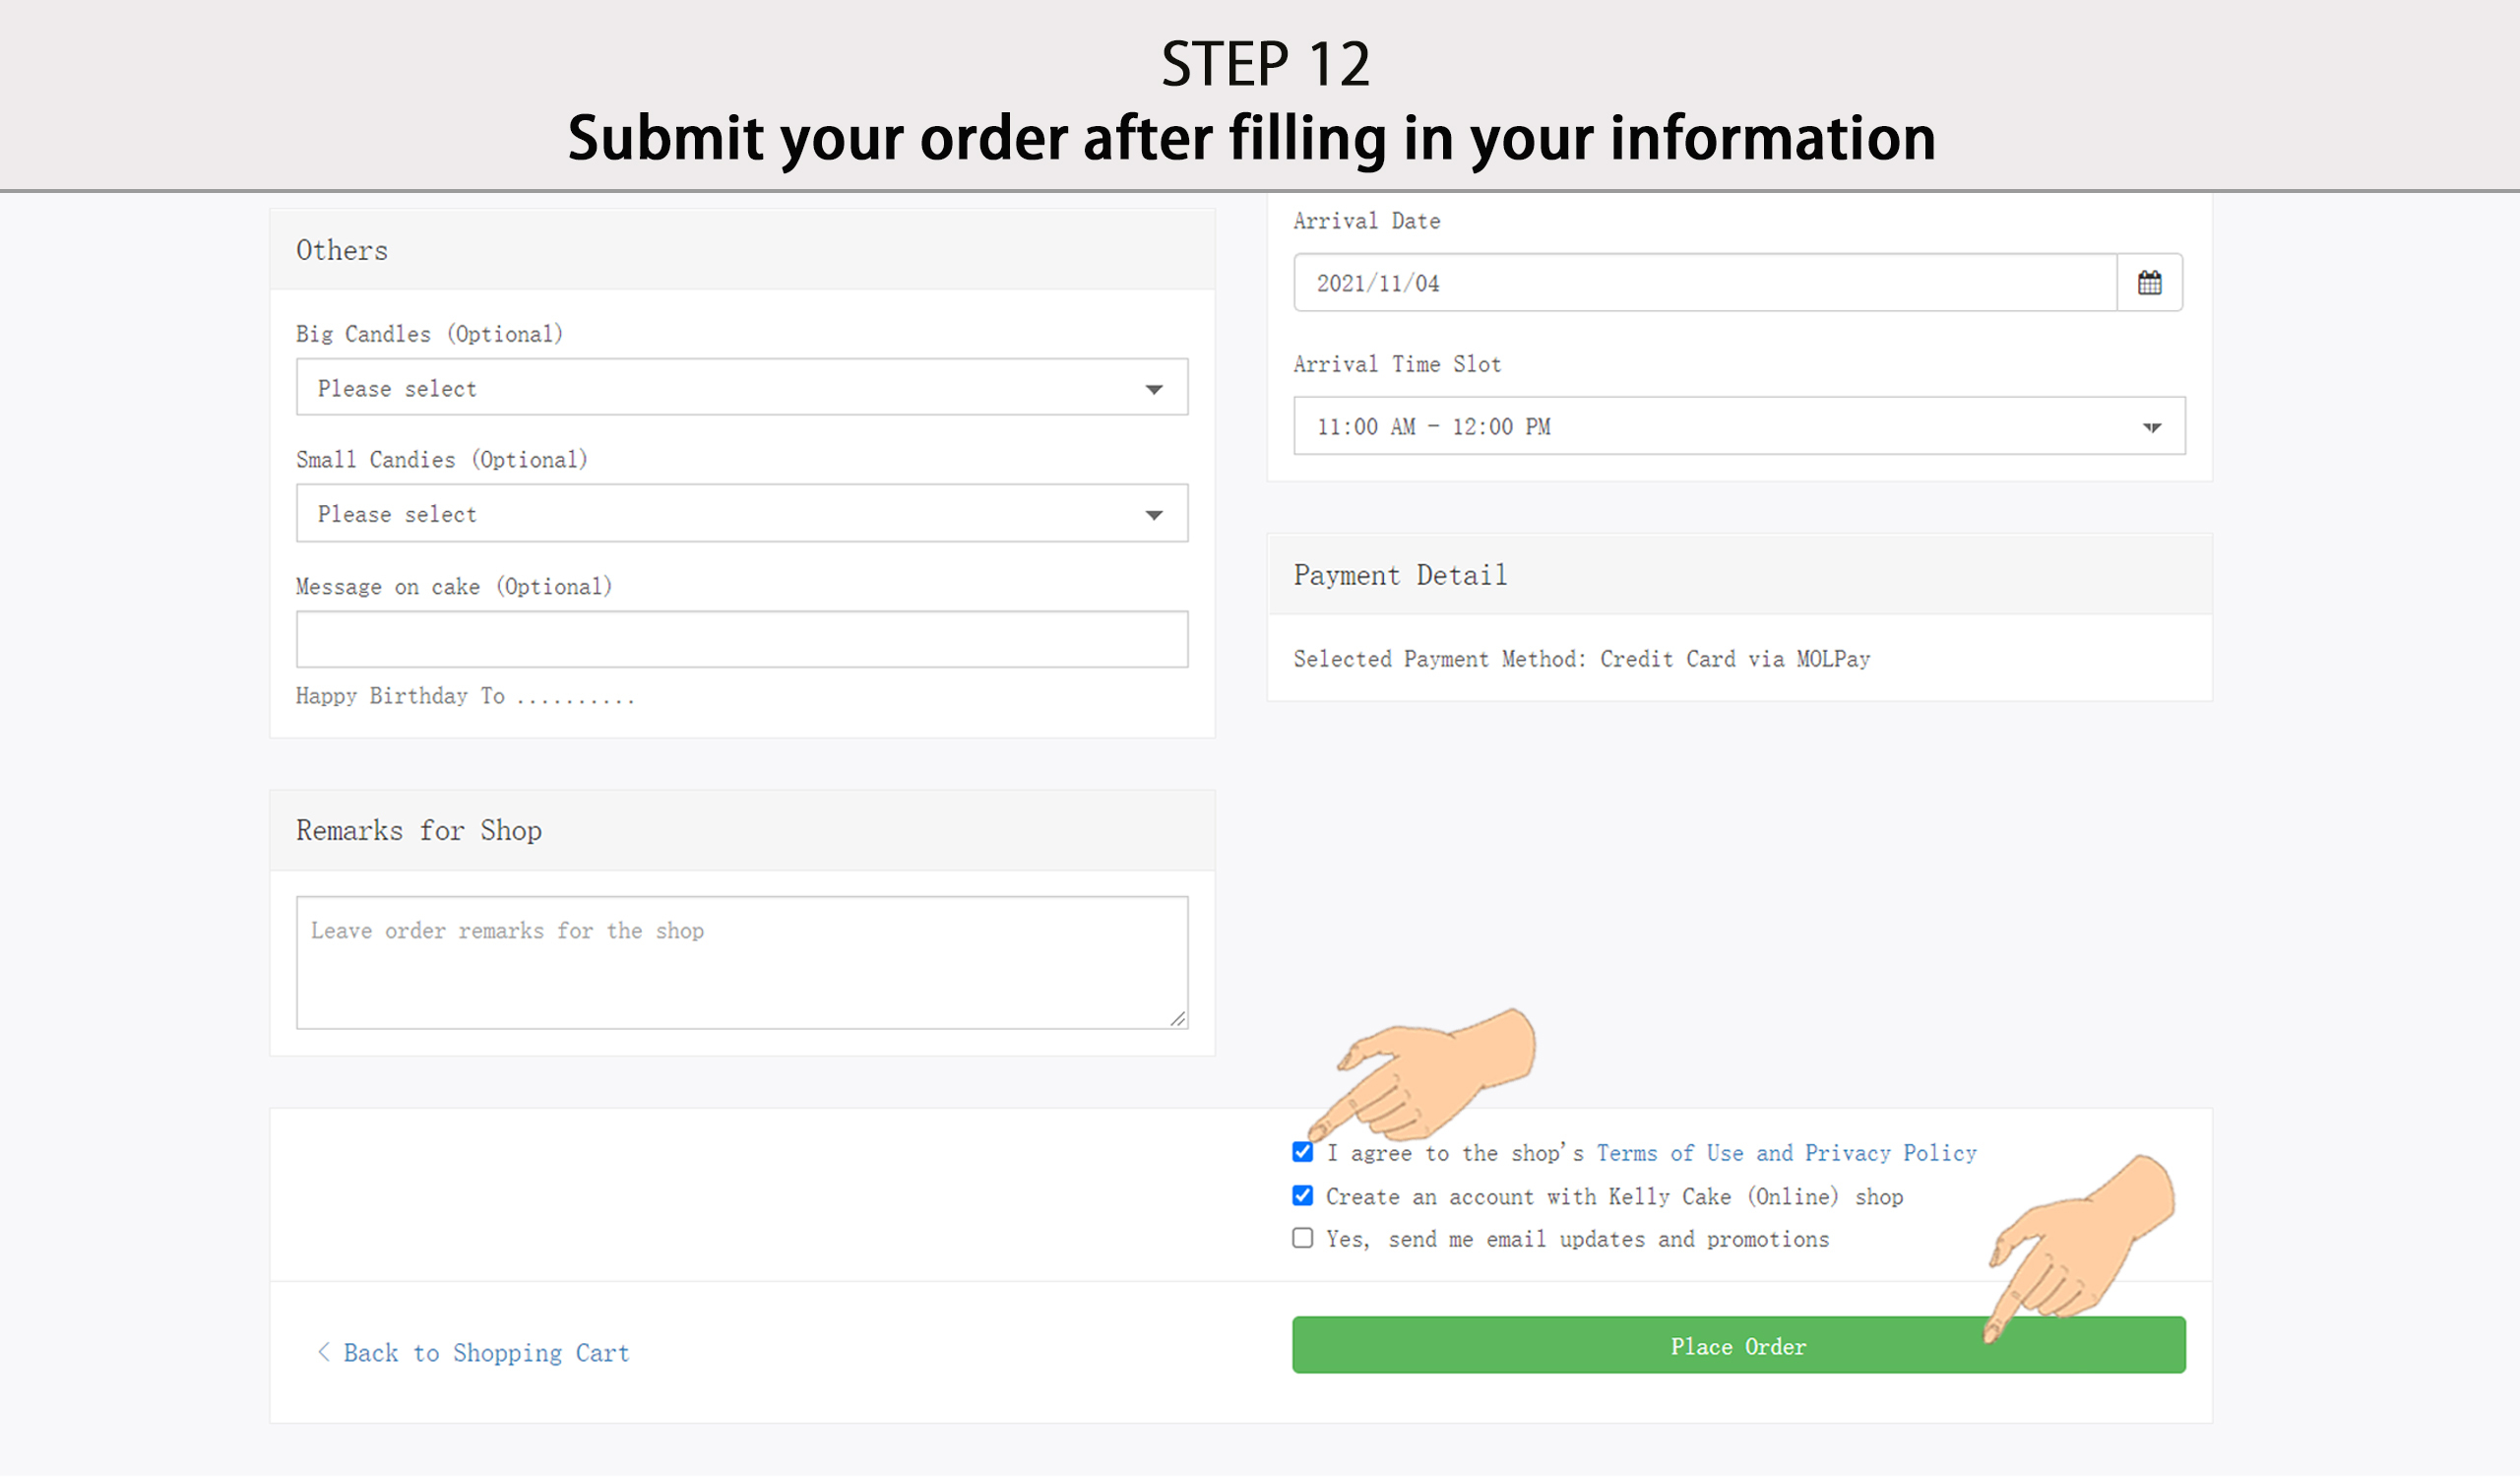Click the Selected Payment Method text
Viewport: 2520px width, 1477px height.
[x=1581, y=659]
